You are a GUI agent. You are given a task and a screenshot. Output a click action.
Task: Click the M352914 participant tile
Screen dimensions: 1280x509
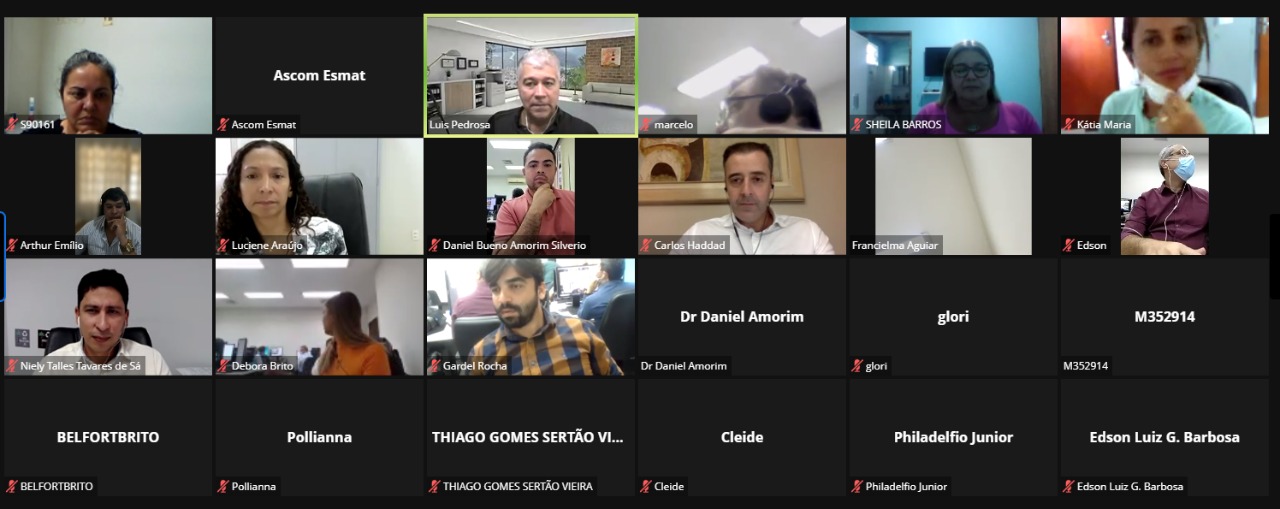1164,317
